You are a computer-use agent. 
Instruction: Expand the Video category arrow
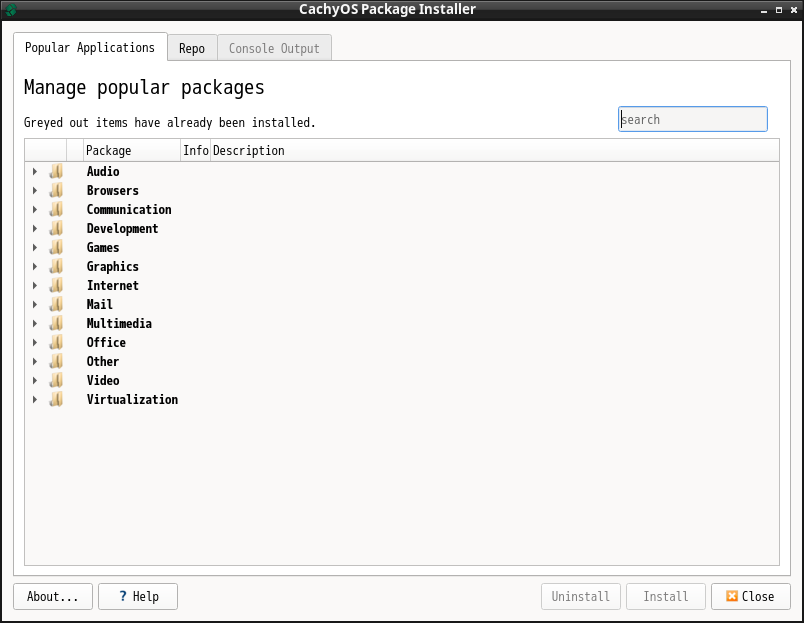pyautogui.click(x=35, y=381)
